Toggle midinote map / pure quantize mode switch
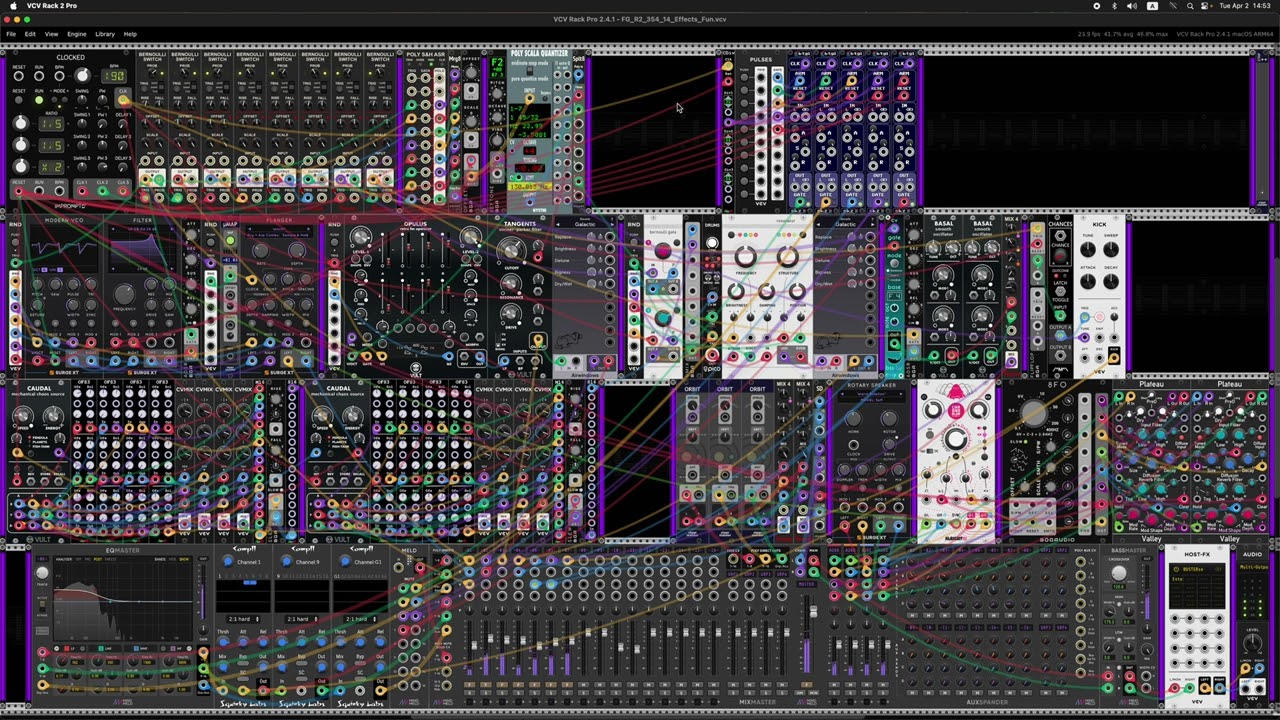This screenshot has height=720, width=1280. [530, 70]
